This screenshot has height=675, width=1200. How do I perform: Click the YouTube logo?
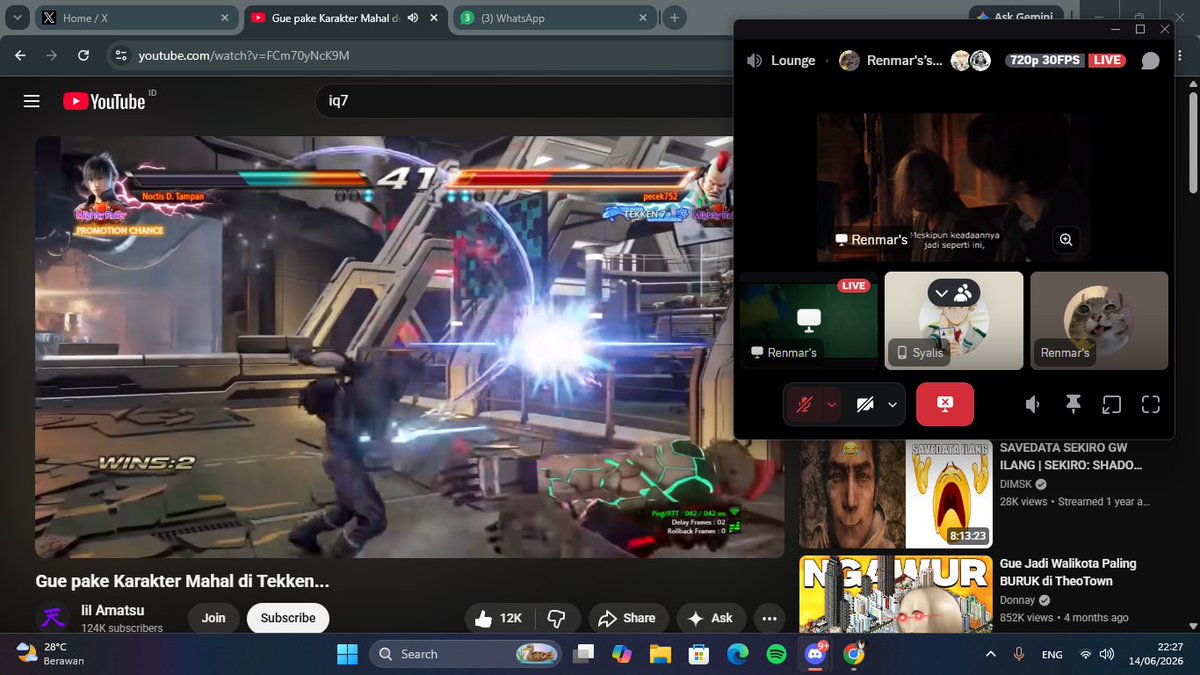(104, 101)
